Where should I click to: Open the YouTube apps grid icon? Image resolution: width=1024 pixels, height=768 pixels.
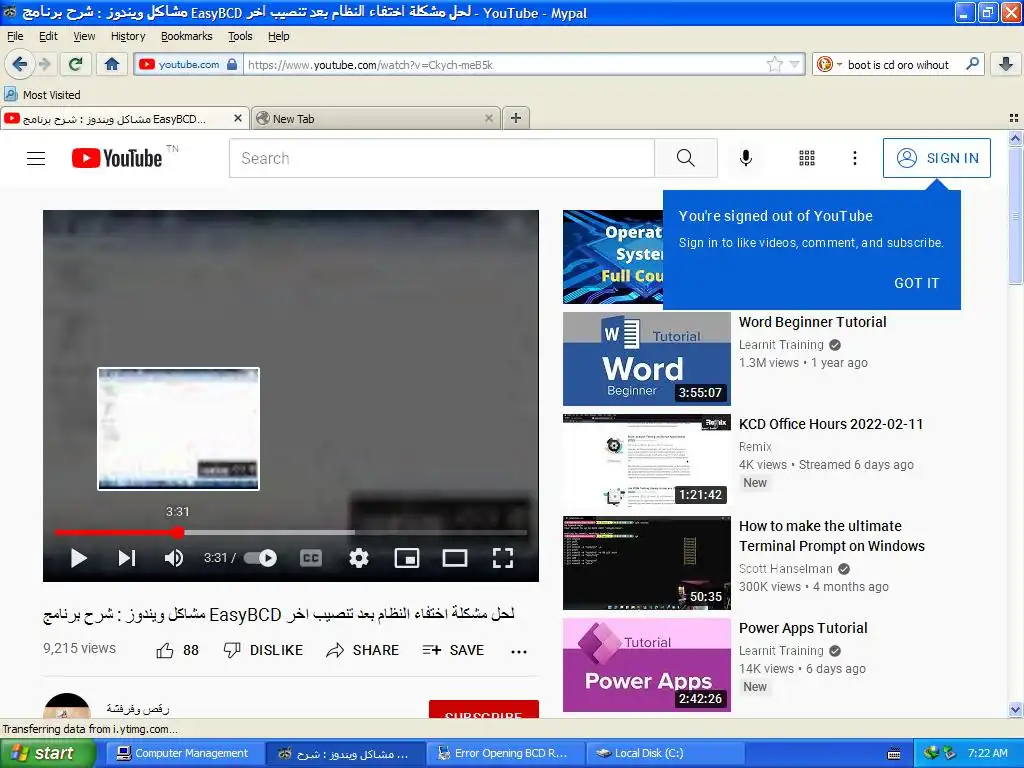pos(807,158)
